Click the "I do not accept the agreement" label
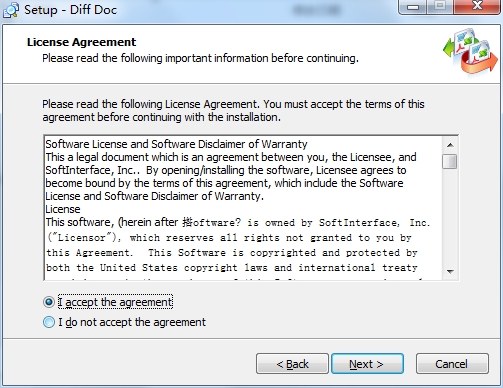The image size is (503, 388). tap(132, 322)
